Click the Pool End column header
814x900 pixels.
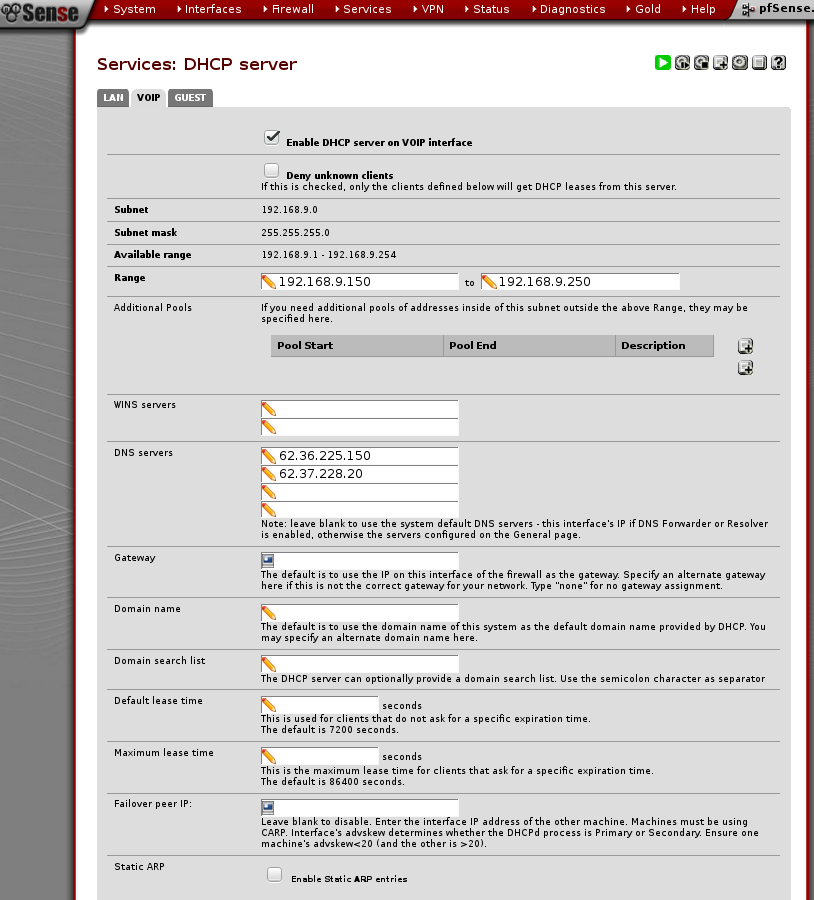click(x=529, y=346)
